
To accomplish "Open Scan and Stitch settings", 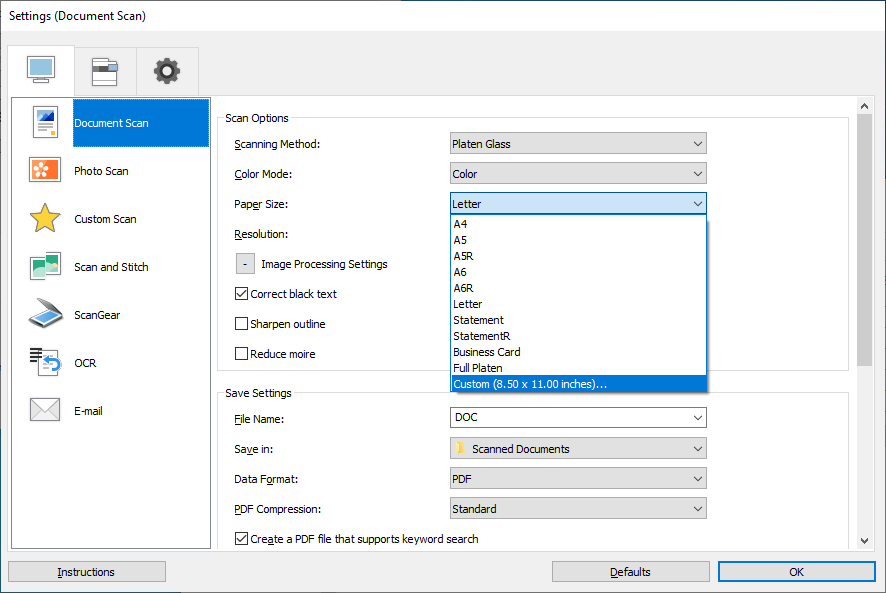I will (x=45, y=267).
